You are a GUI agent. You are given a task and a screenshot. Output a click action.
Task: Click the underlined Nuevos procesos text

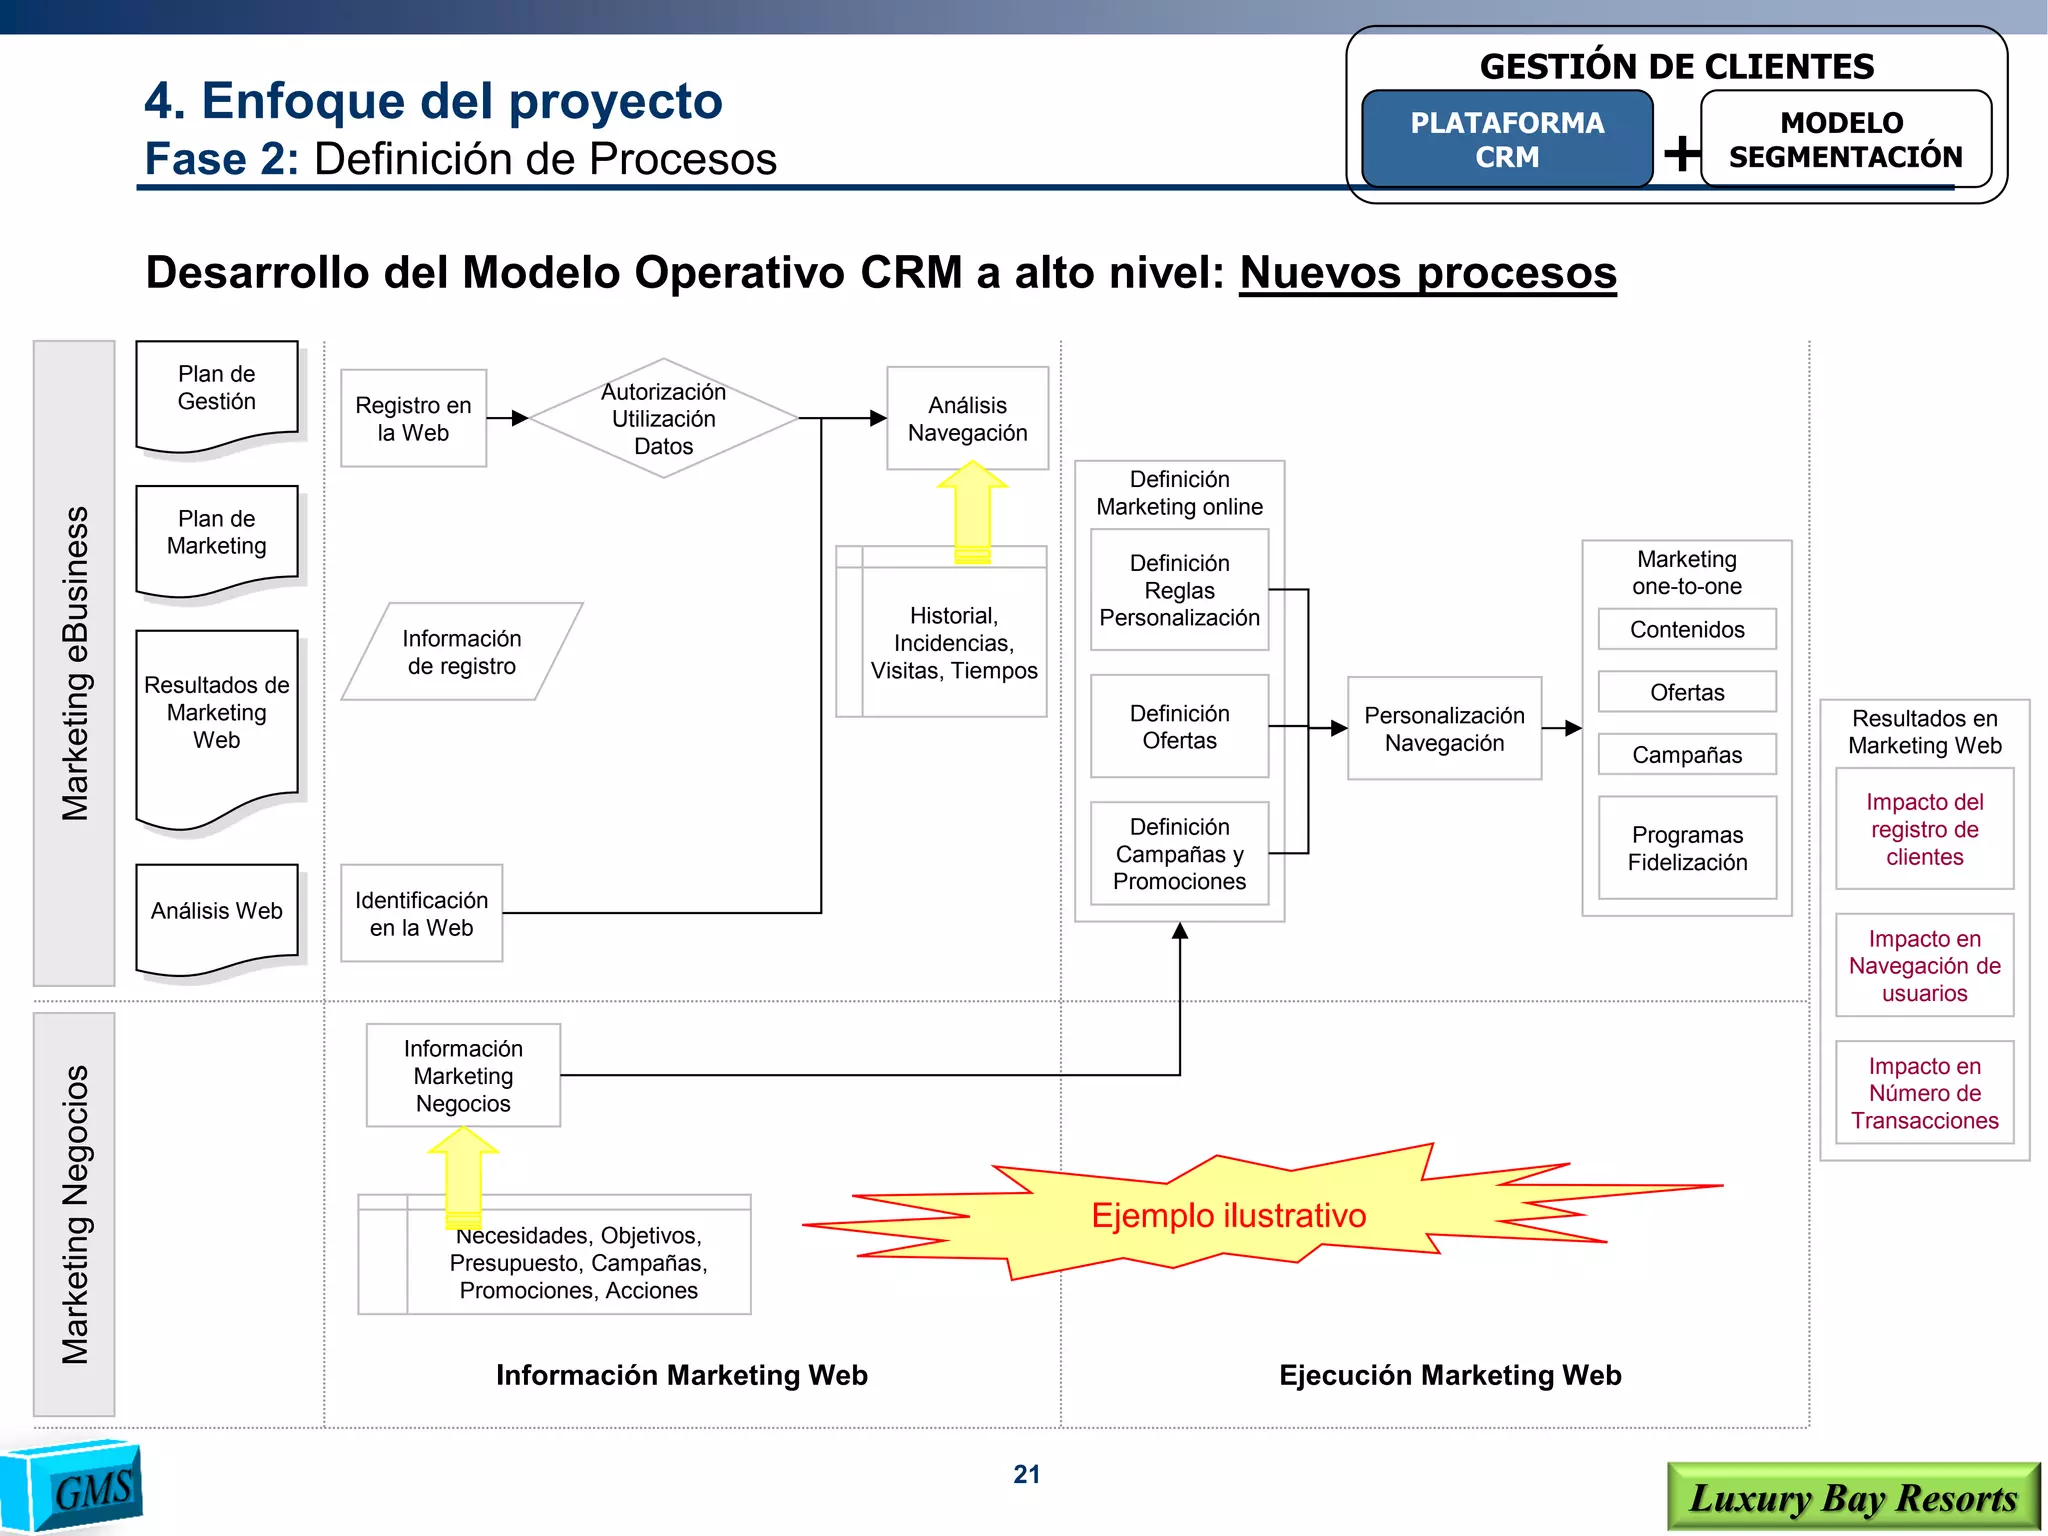click(x=1428, y=272)
